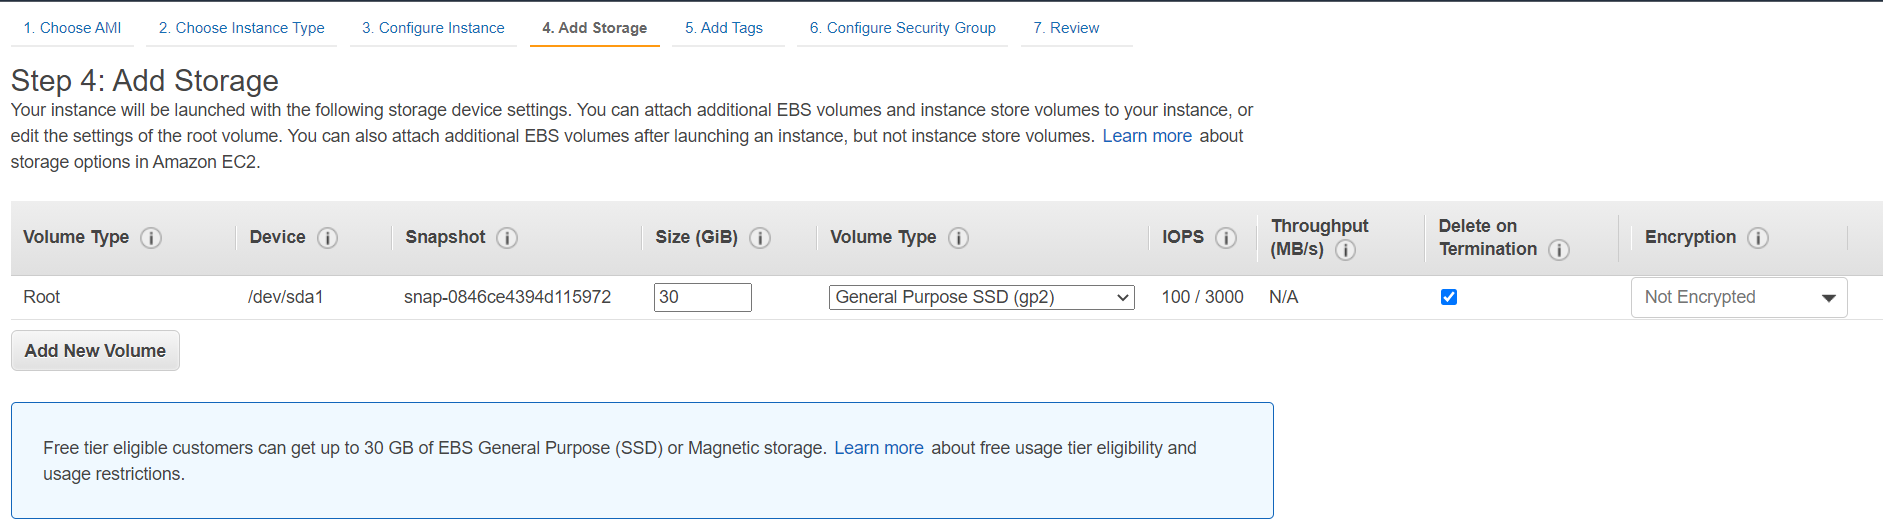Click the info icon beside the second Volume Type header
The image size is (1883, 527).
coord(958,238)
